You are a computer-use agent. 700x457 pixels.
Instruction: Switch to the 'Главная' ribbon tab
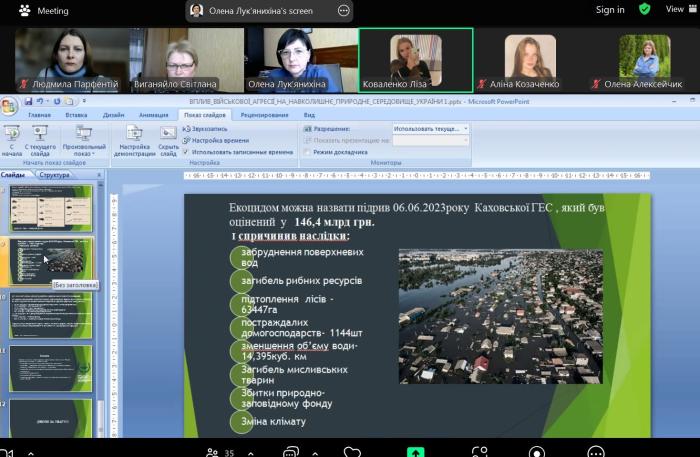(40, 115)
